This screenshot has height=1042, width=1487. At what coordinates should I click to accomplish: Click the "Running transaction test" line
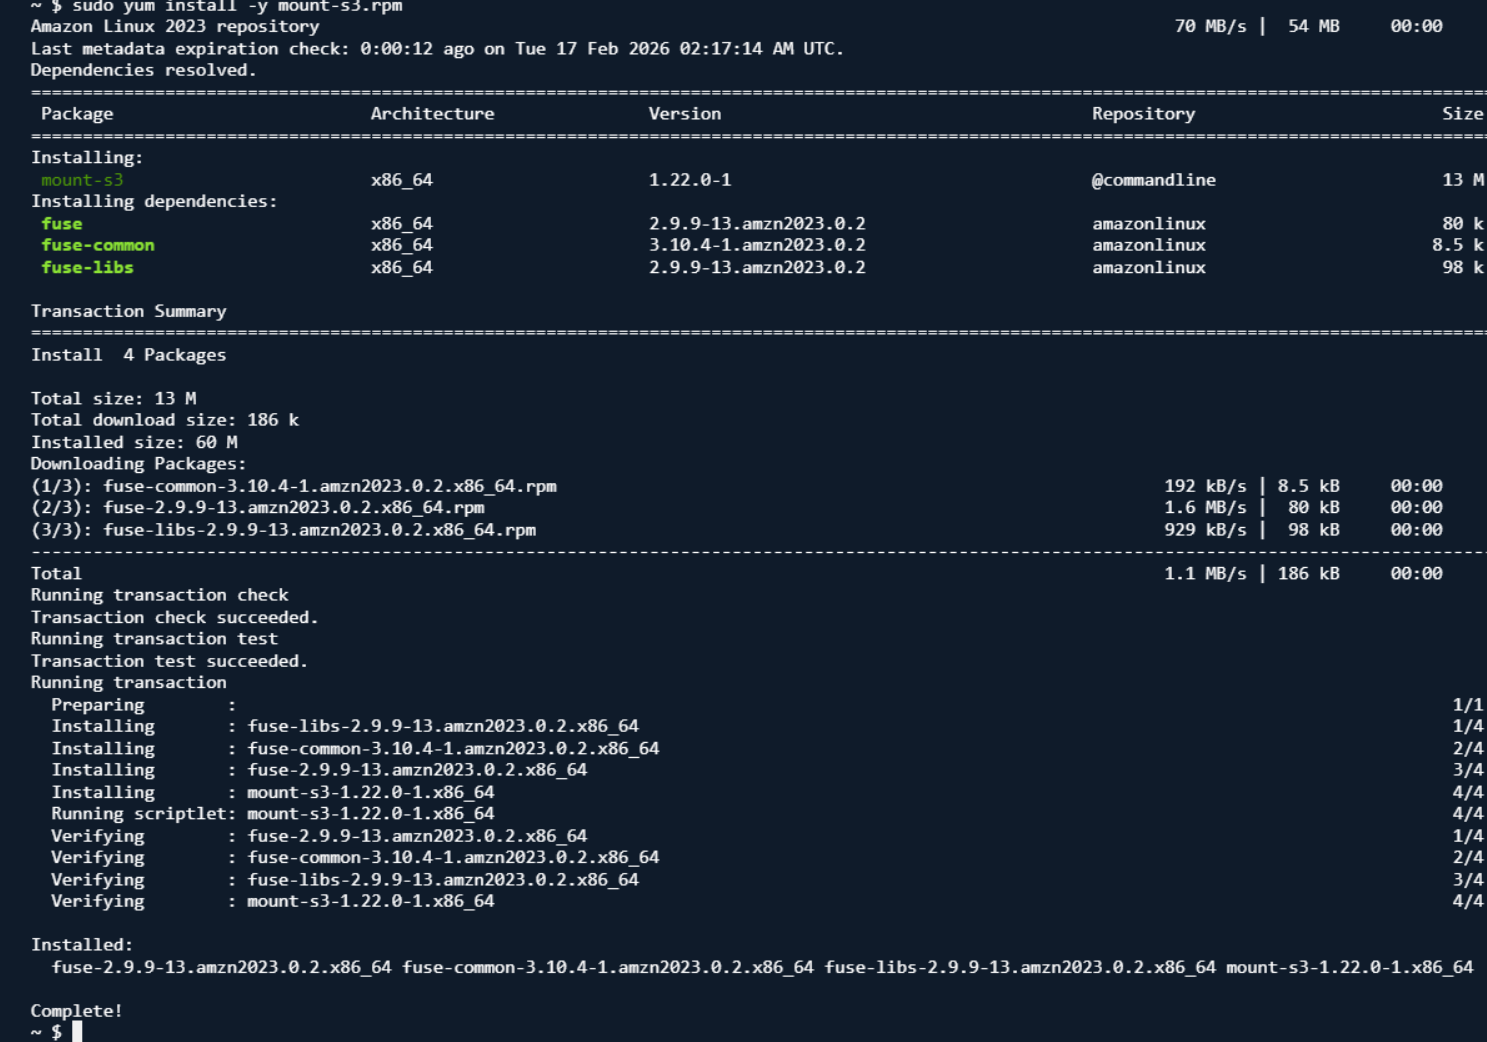click(x=155, y=639)
